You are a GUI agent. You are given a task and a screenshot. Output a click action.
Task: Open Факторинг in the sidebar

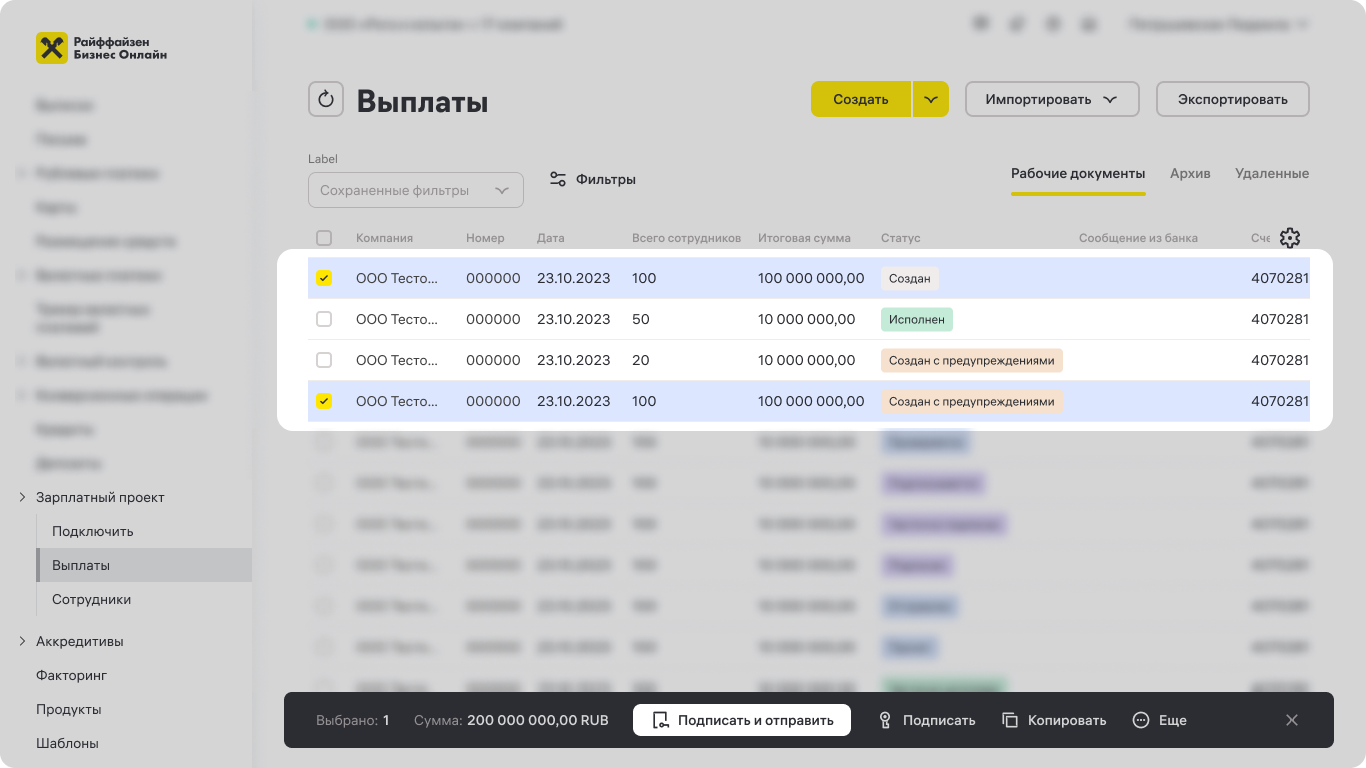71,675
